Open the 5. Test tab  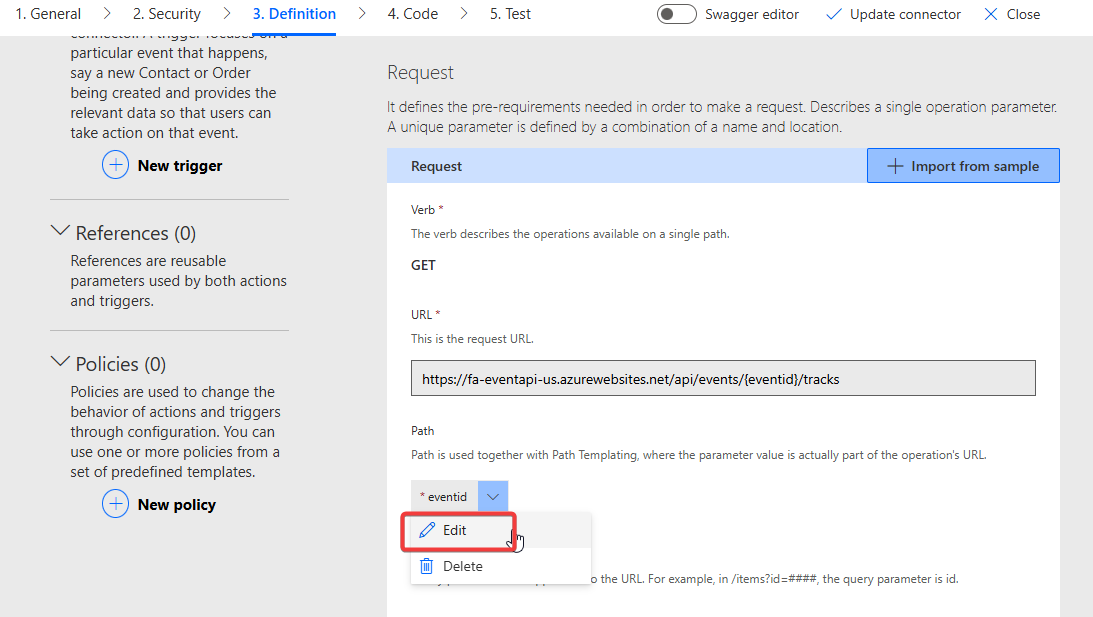[510, 13]
